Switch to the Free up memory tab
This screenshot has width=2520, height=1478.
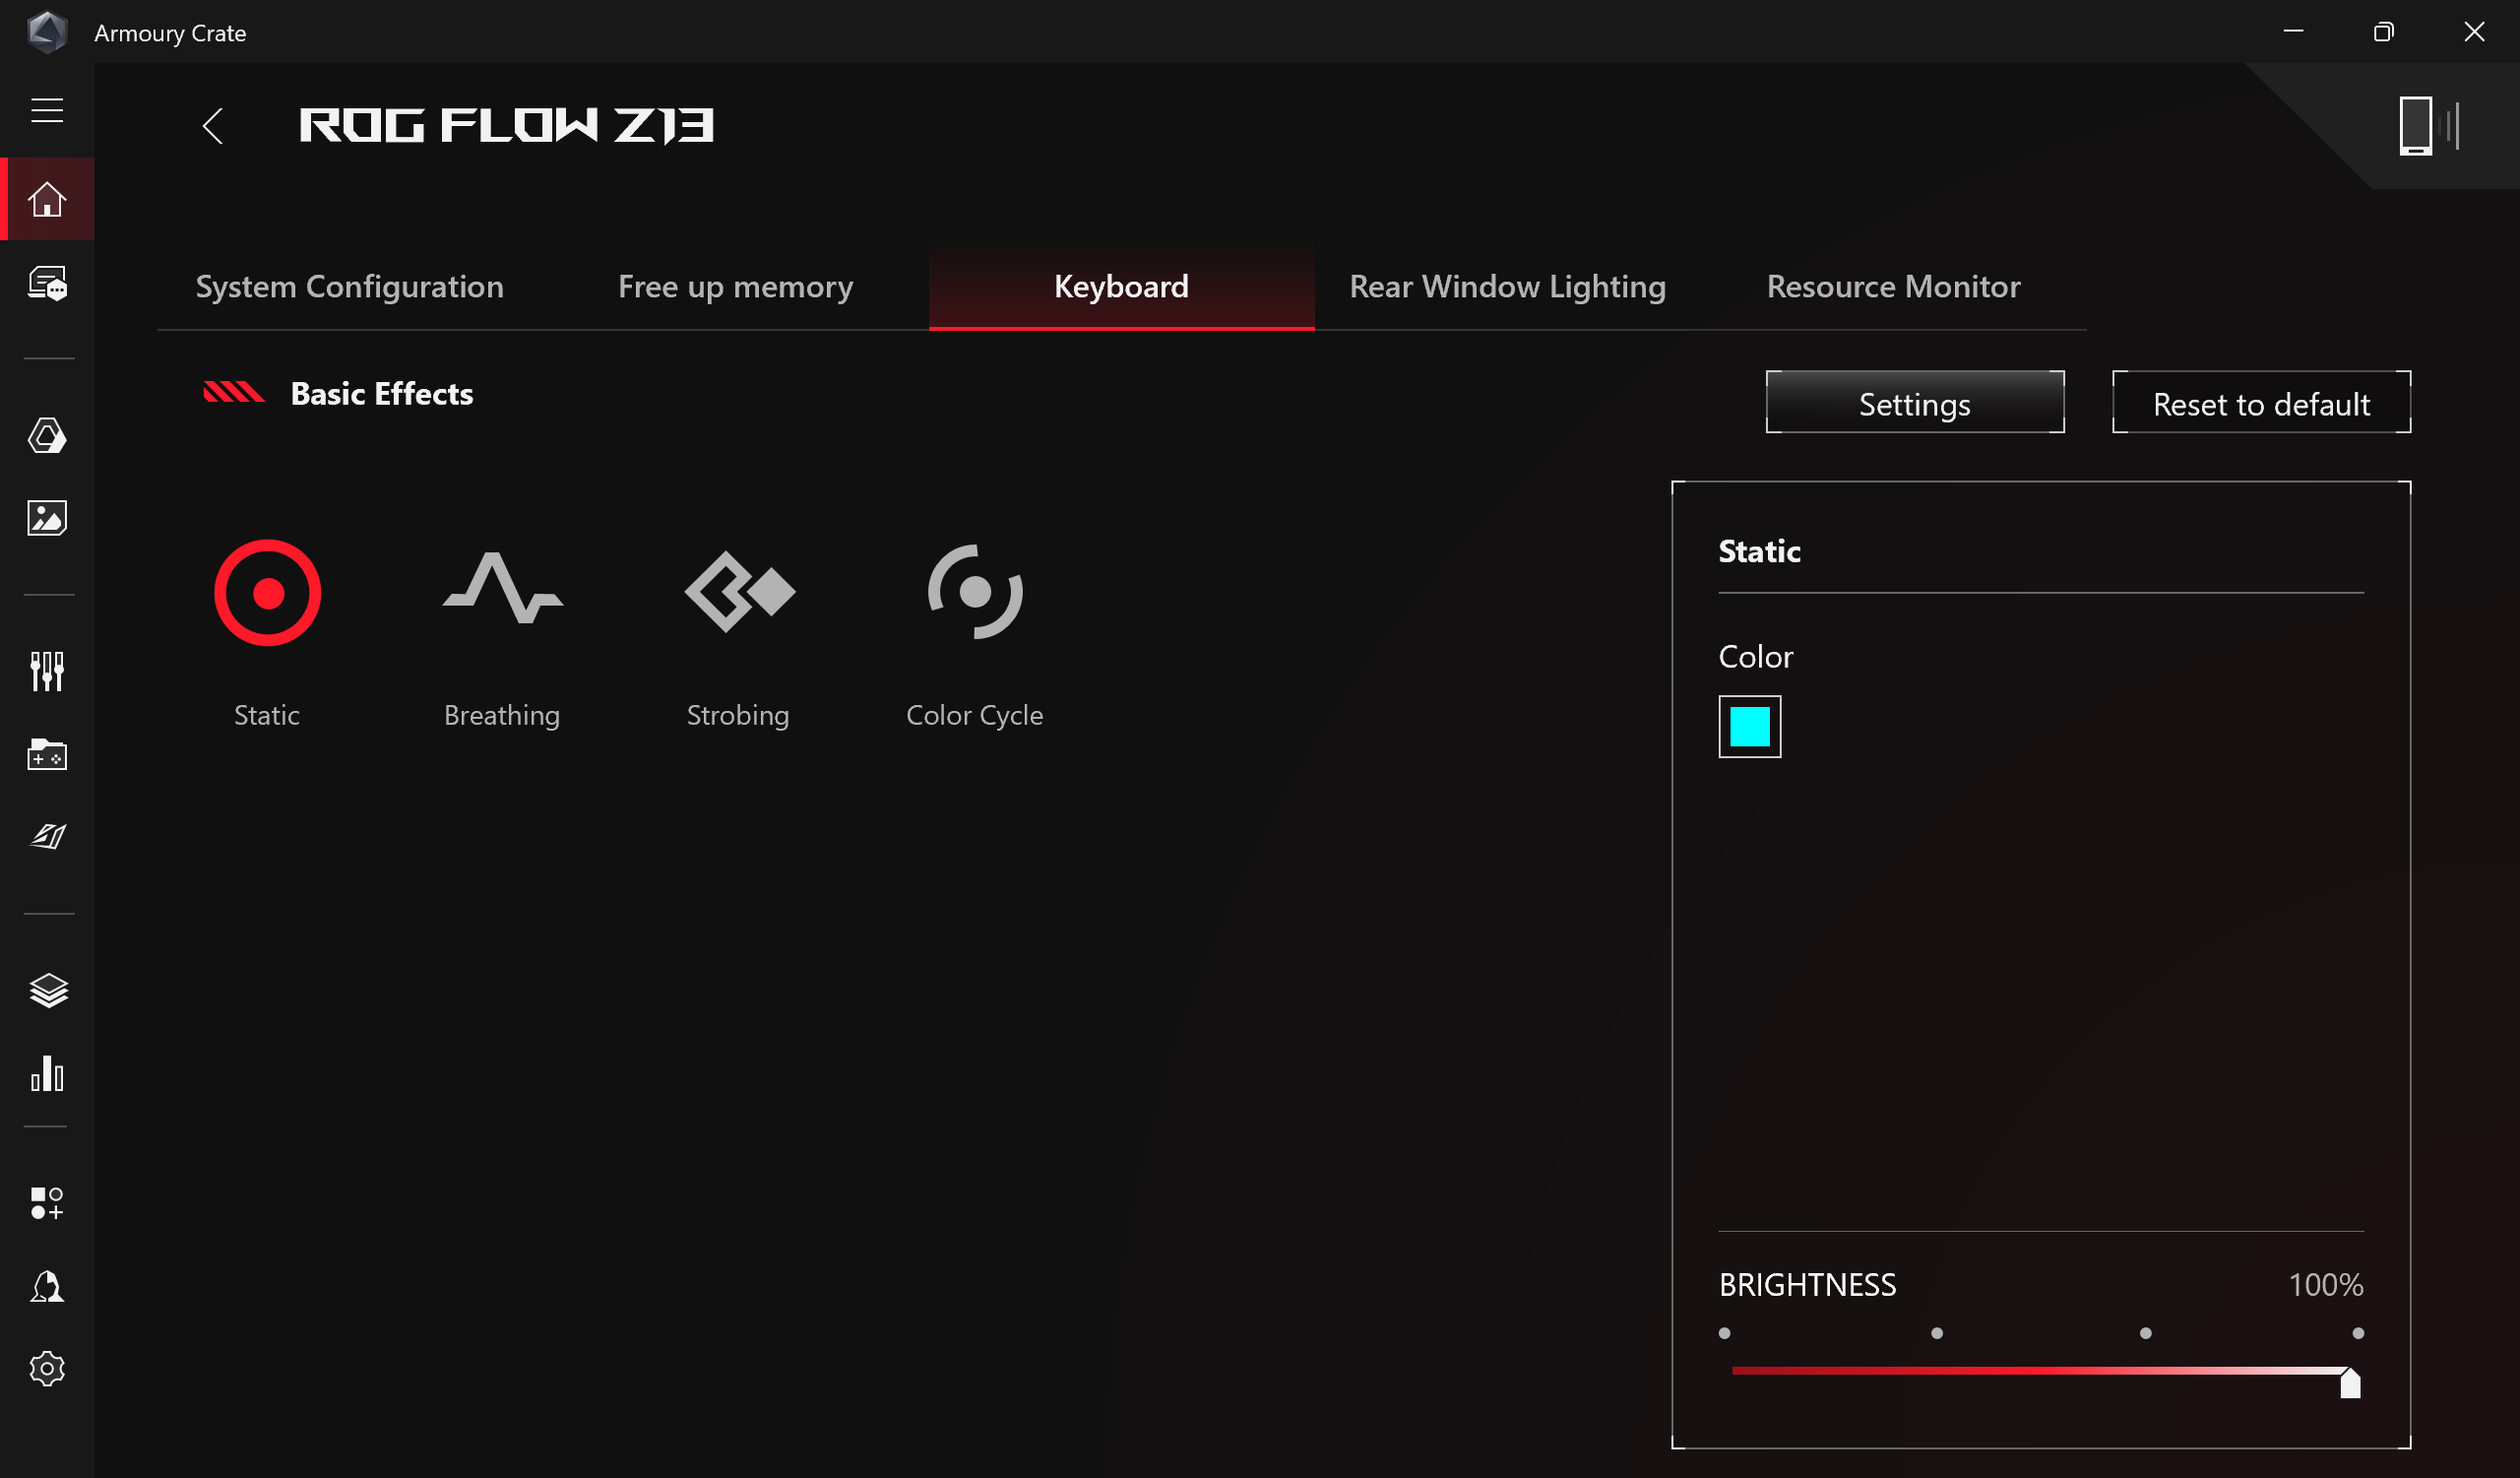(735, 287)
